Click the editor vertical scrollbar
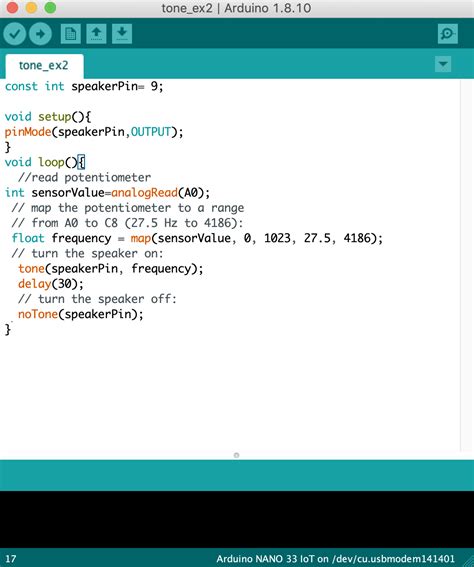The image size is (474, 567). 466,266
